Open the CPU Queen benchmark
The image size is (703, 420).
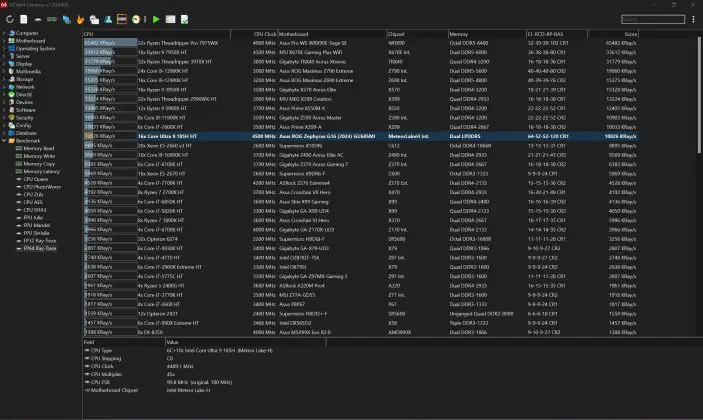(35, 179)
